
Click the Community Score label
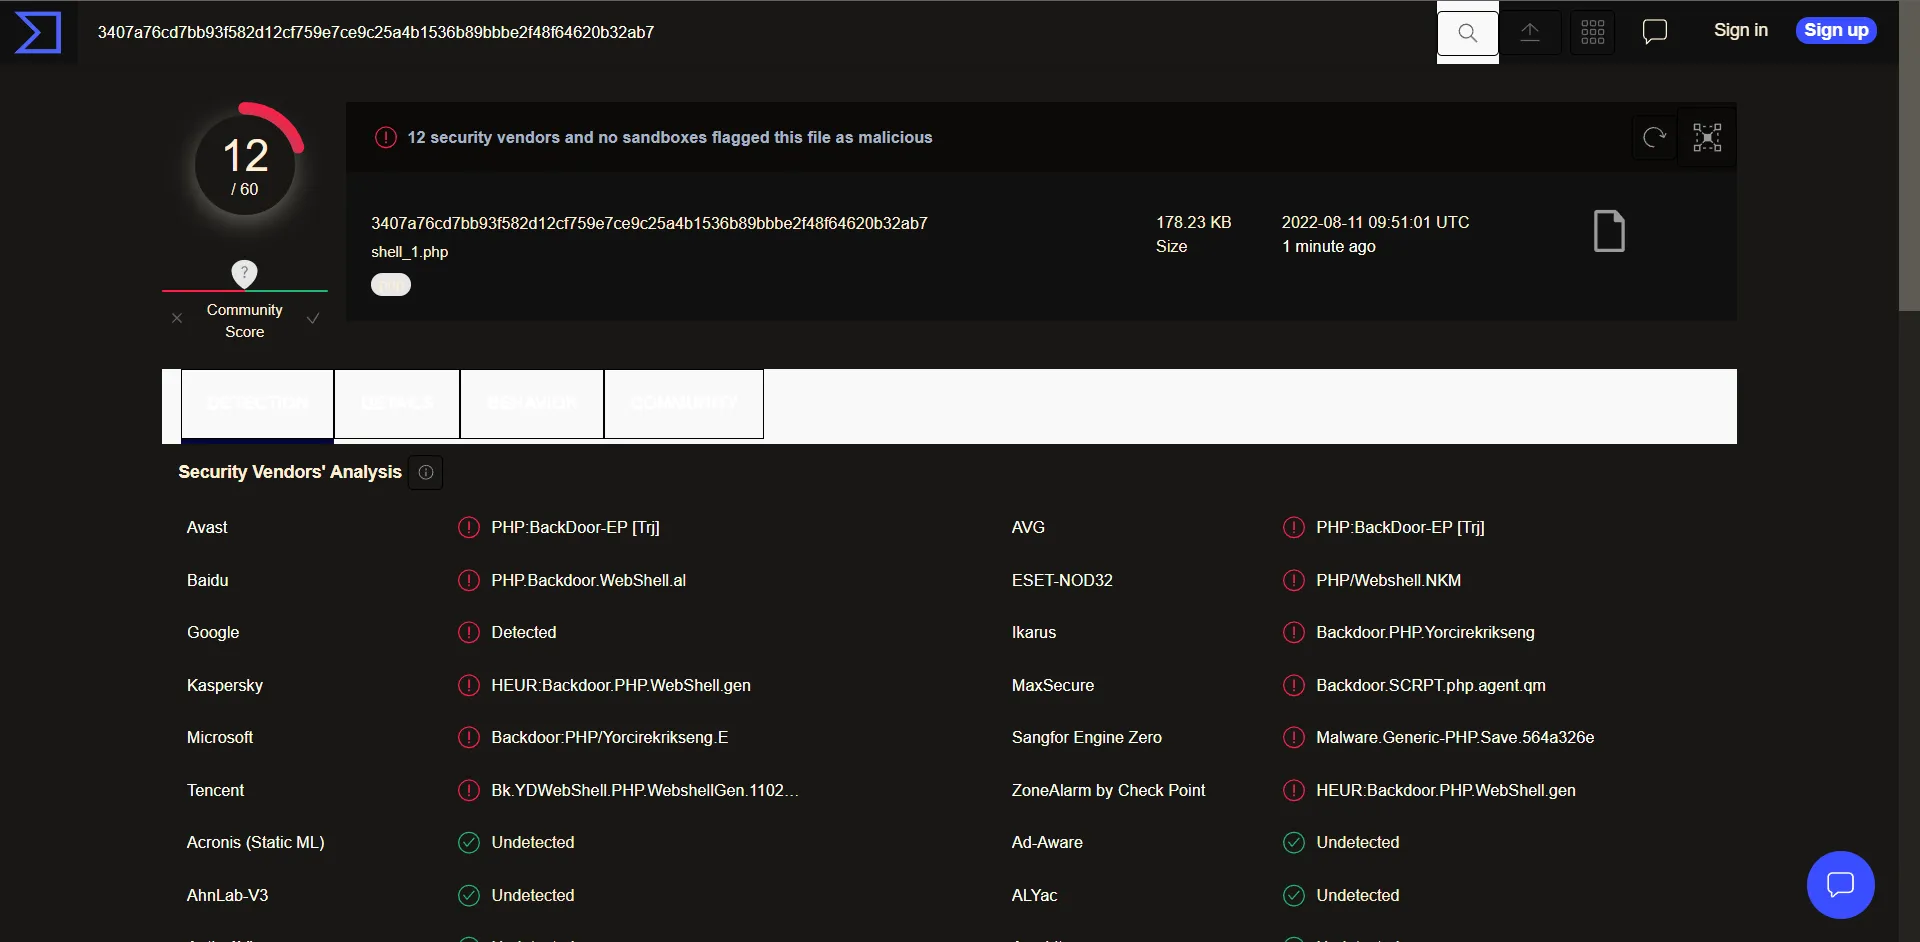(245, 321)
